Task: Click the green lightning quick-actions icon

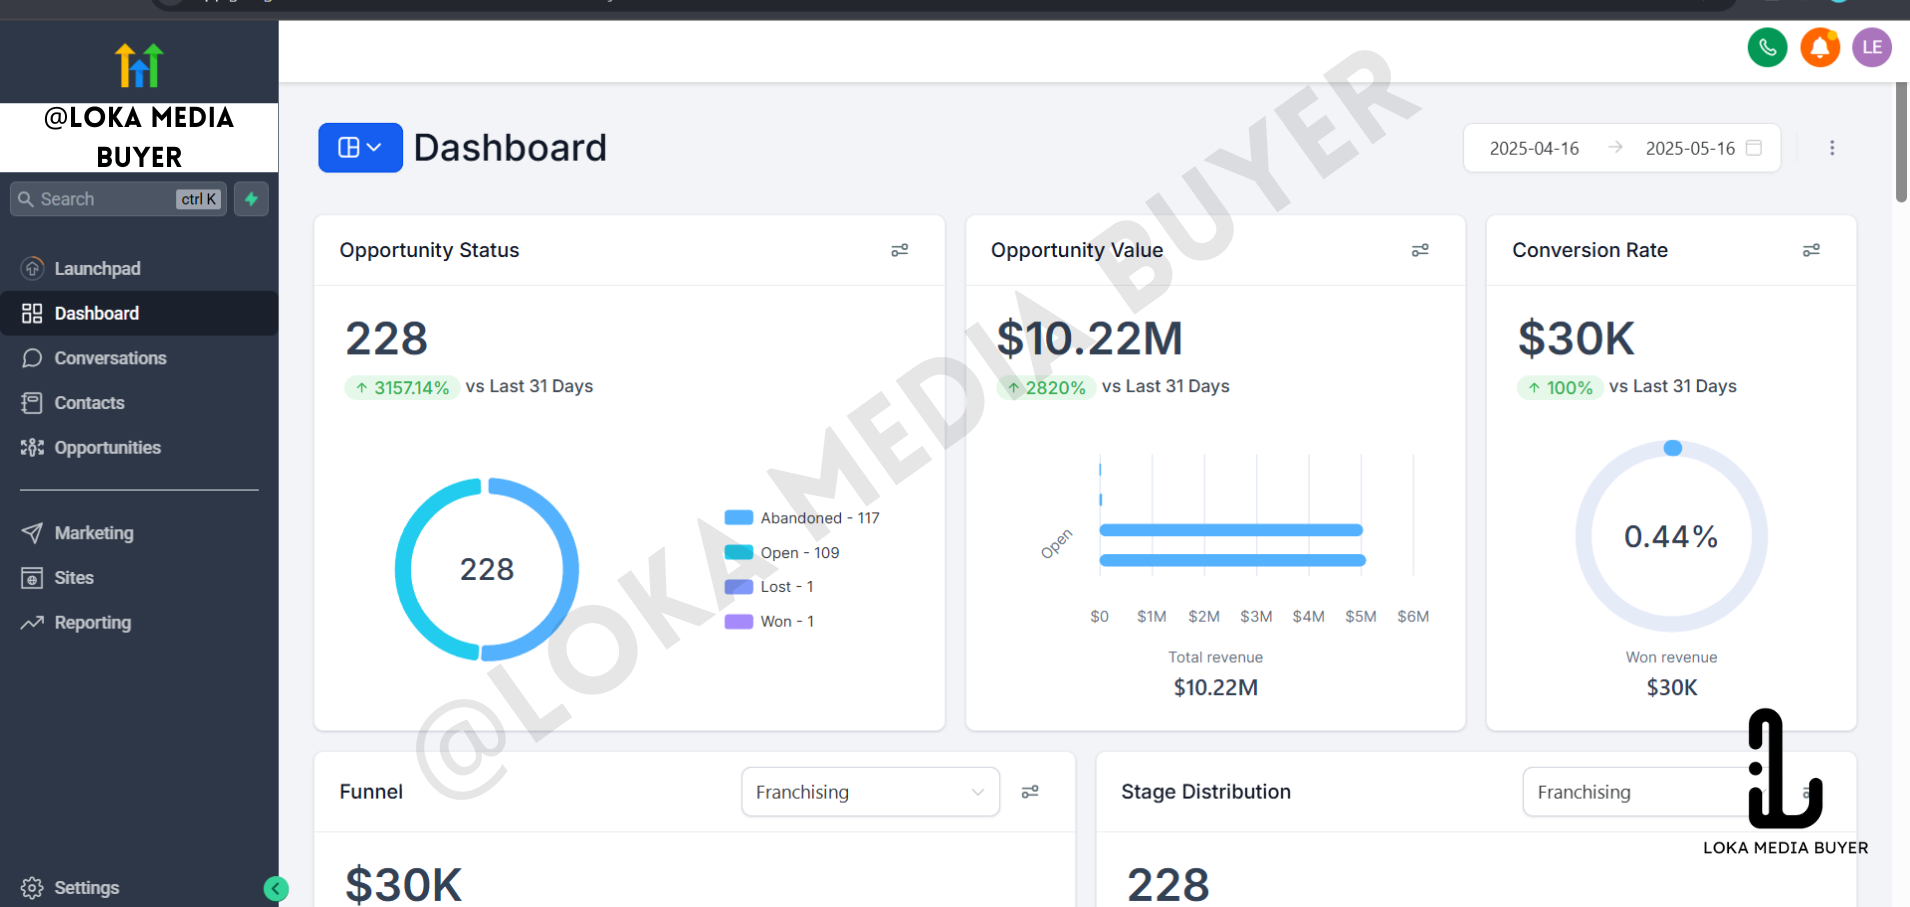Action: [251, 199]
